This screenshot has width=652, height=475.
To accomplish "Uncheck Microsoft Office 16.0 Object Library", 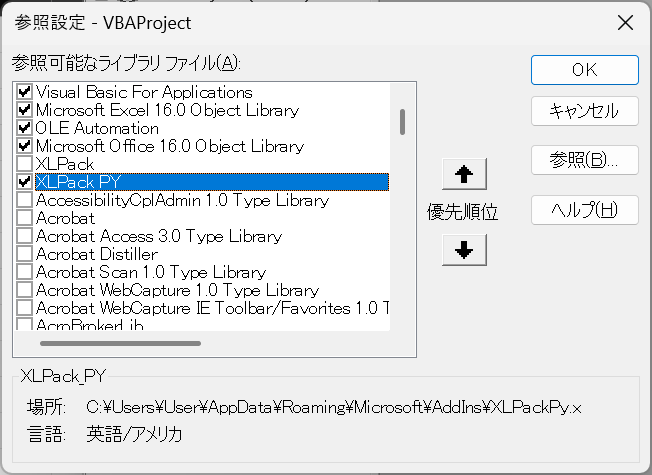I will (x=25, y=146).
